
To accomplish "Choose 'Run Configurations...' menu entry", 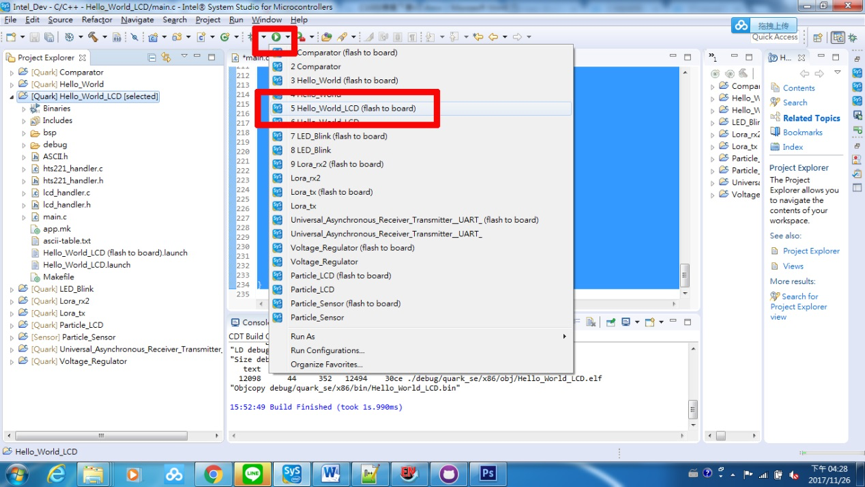I will point(421,350).
